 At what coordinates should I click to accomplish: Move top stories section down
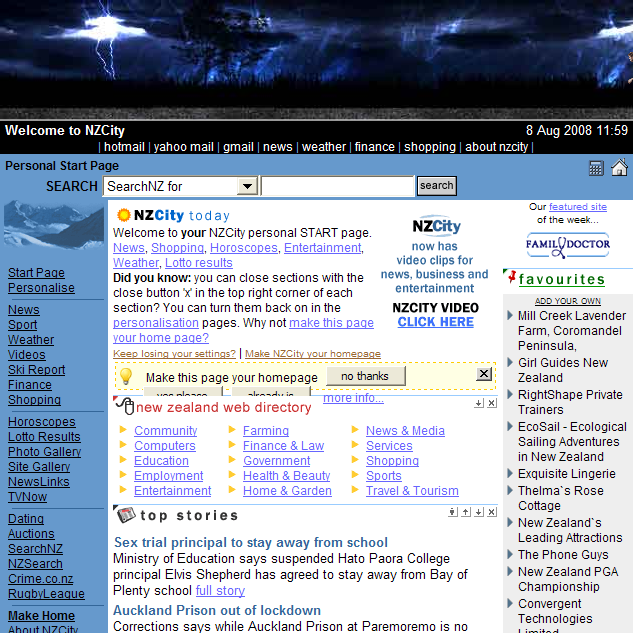(x=479, y=512)
